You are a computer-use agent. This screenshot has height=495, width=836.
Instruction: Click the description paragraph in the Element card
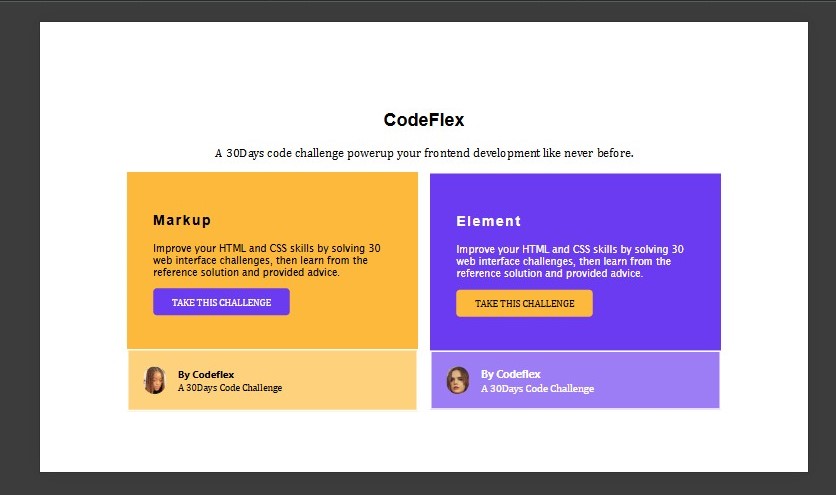570,260
